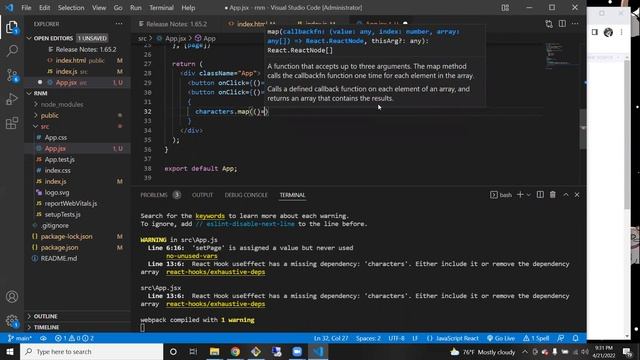Open logo.svg in the file tree
The image size is (640, 360).
coord(57,192)
